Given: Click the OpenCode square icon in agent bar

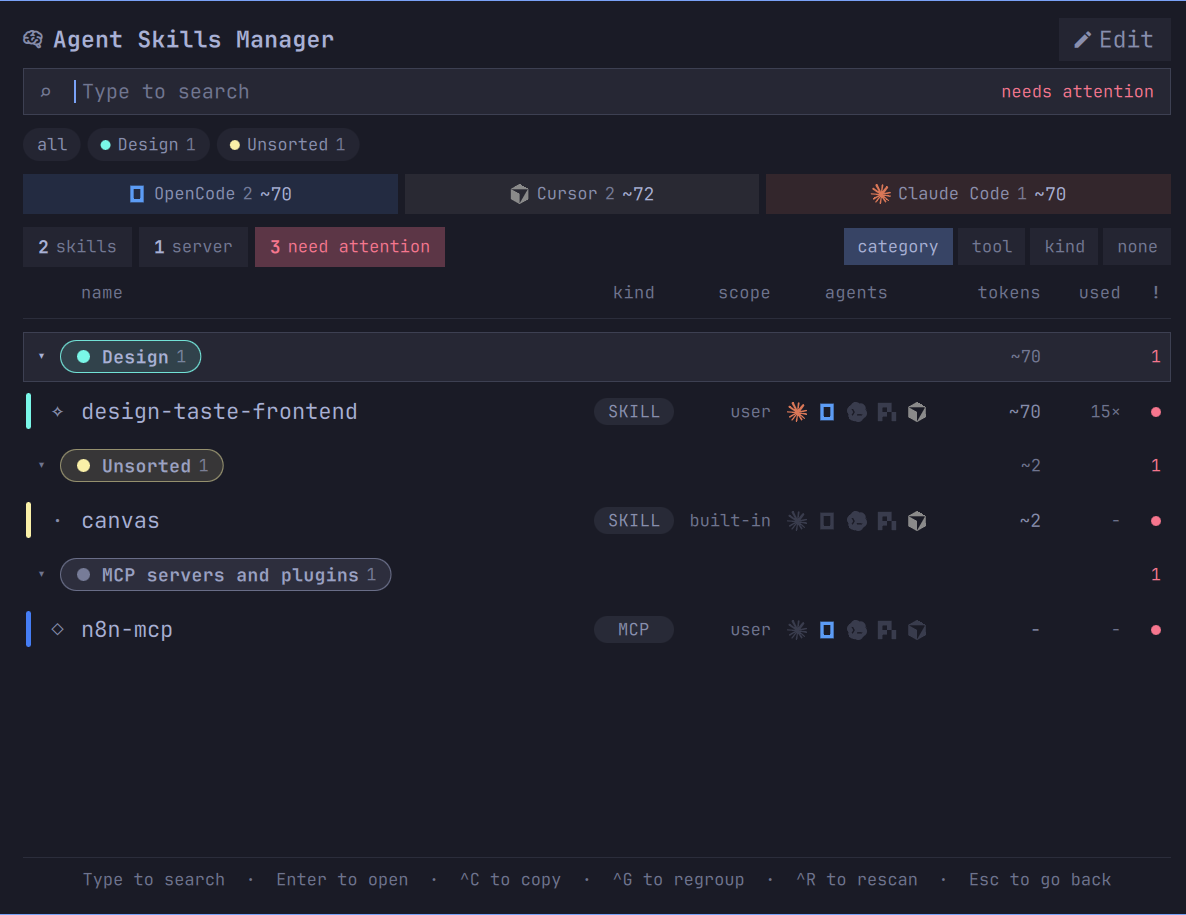Looking at the screenshot, I should pos(137,194).
